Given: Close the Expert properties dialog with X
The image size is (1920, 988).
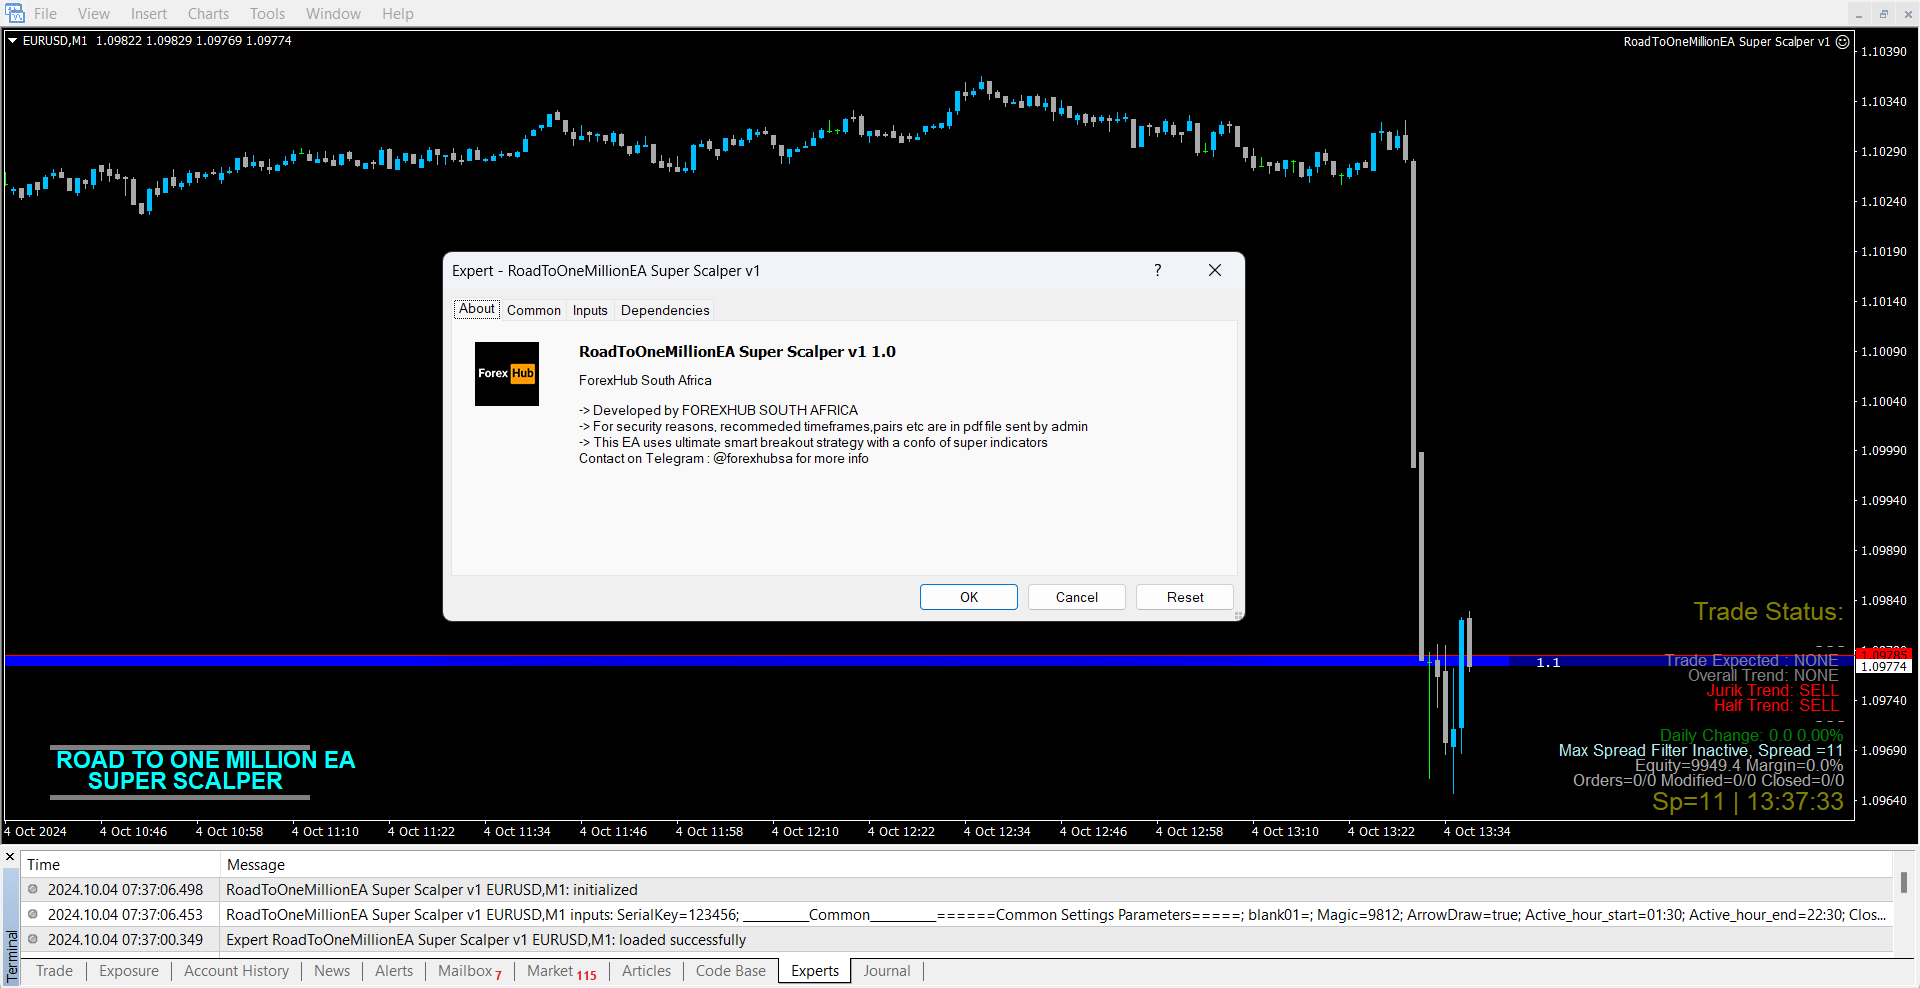Looking at the screenshot, I should (1215, 271).
